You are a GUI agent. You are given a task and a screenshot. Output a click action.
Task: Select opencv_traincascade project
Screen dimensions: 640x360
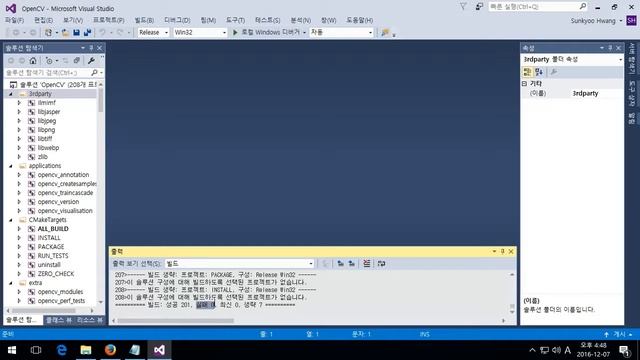pos(65,193)
